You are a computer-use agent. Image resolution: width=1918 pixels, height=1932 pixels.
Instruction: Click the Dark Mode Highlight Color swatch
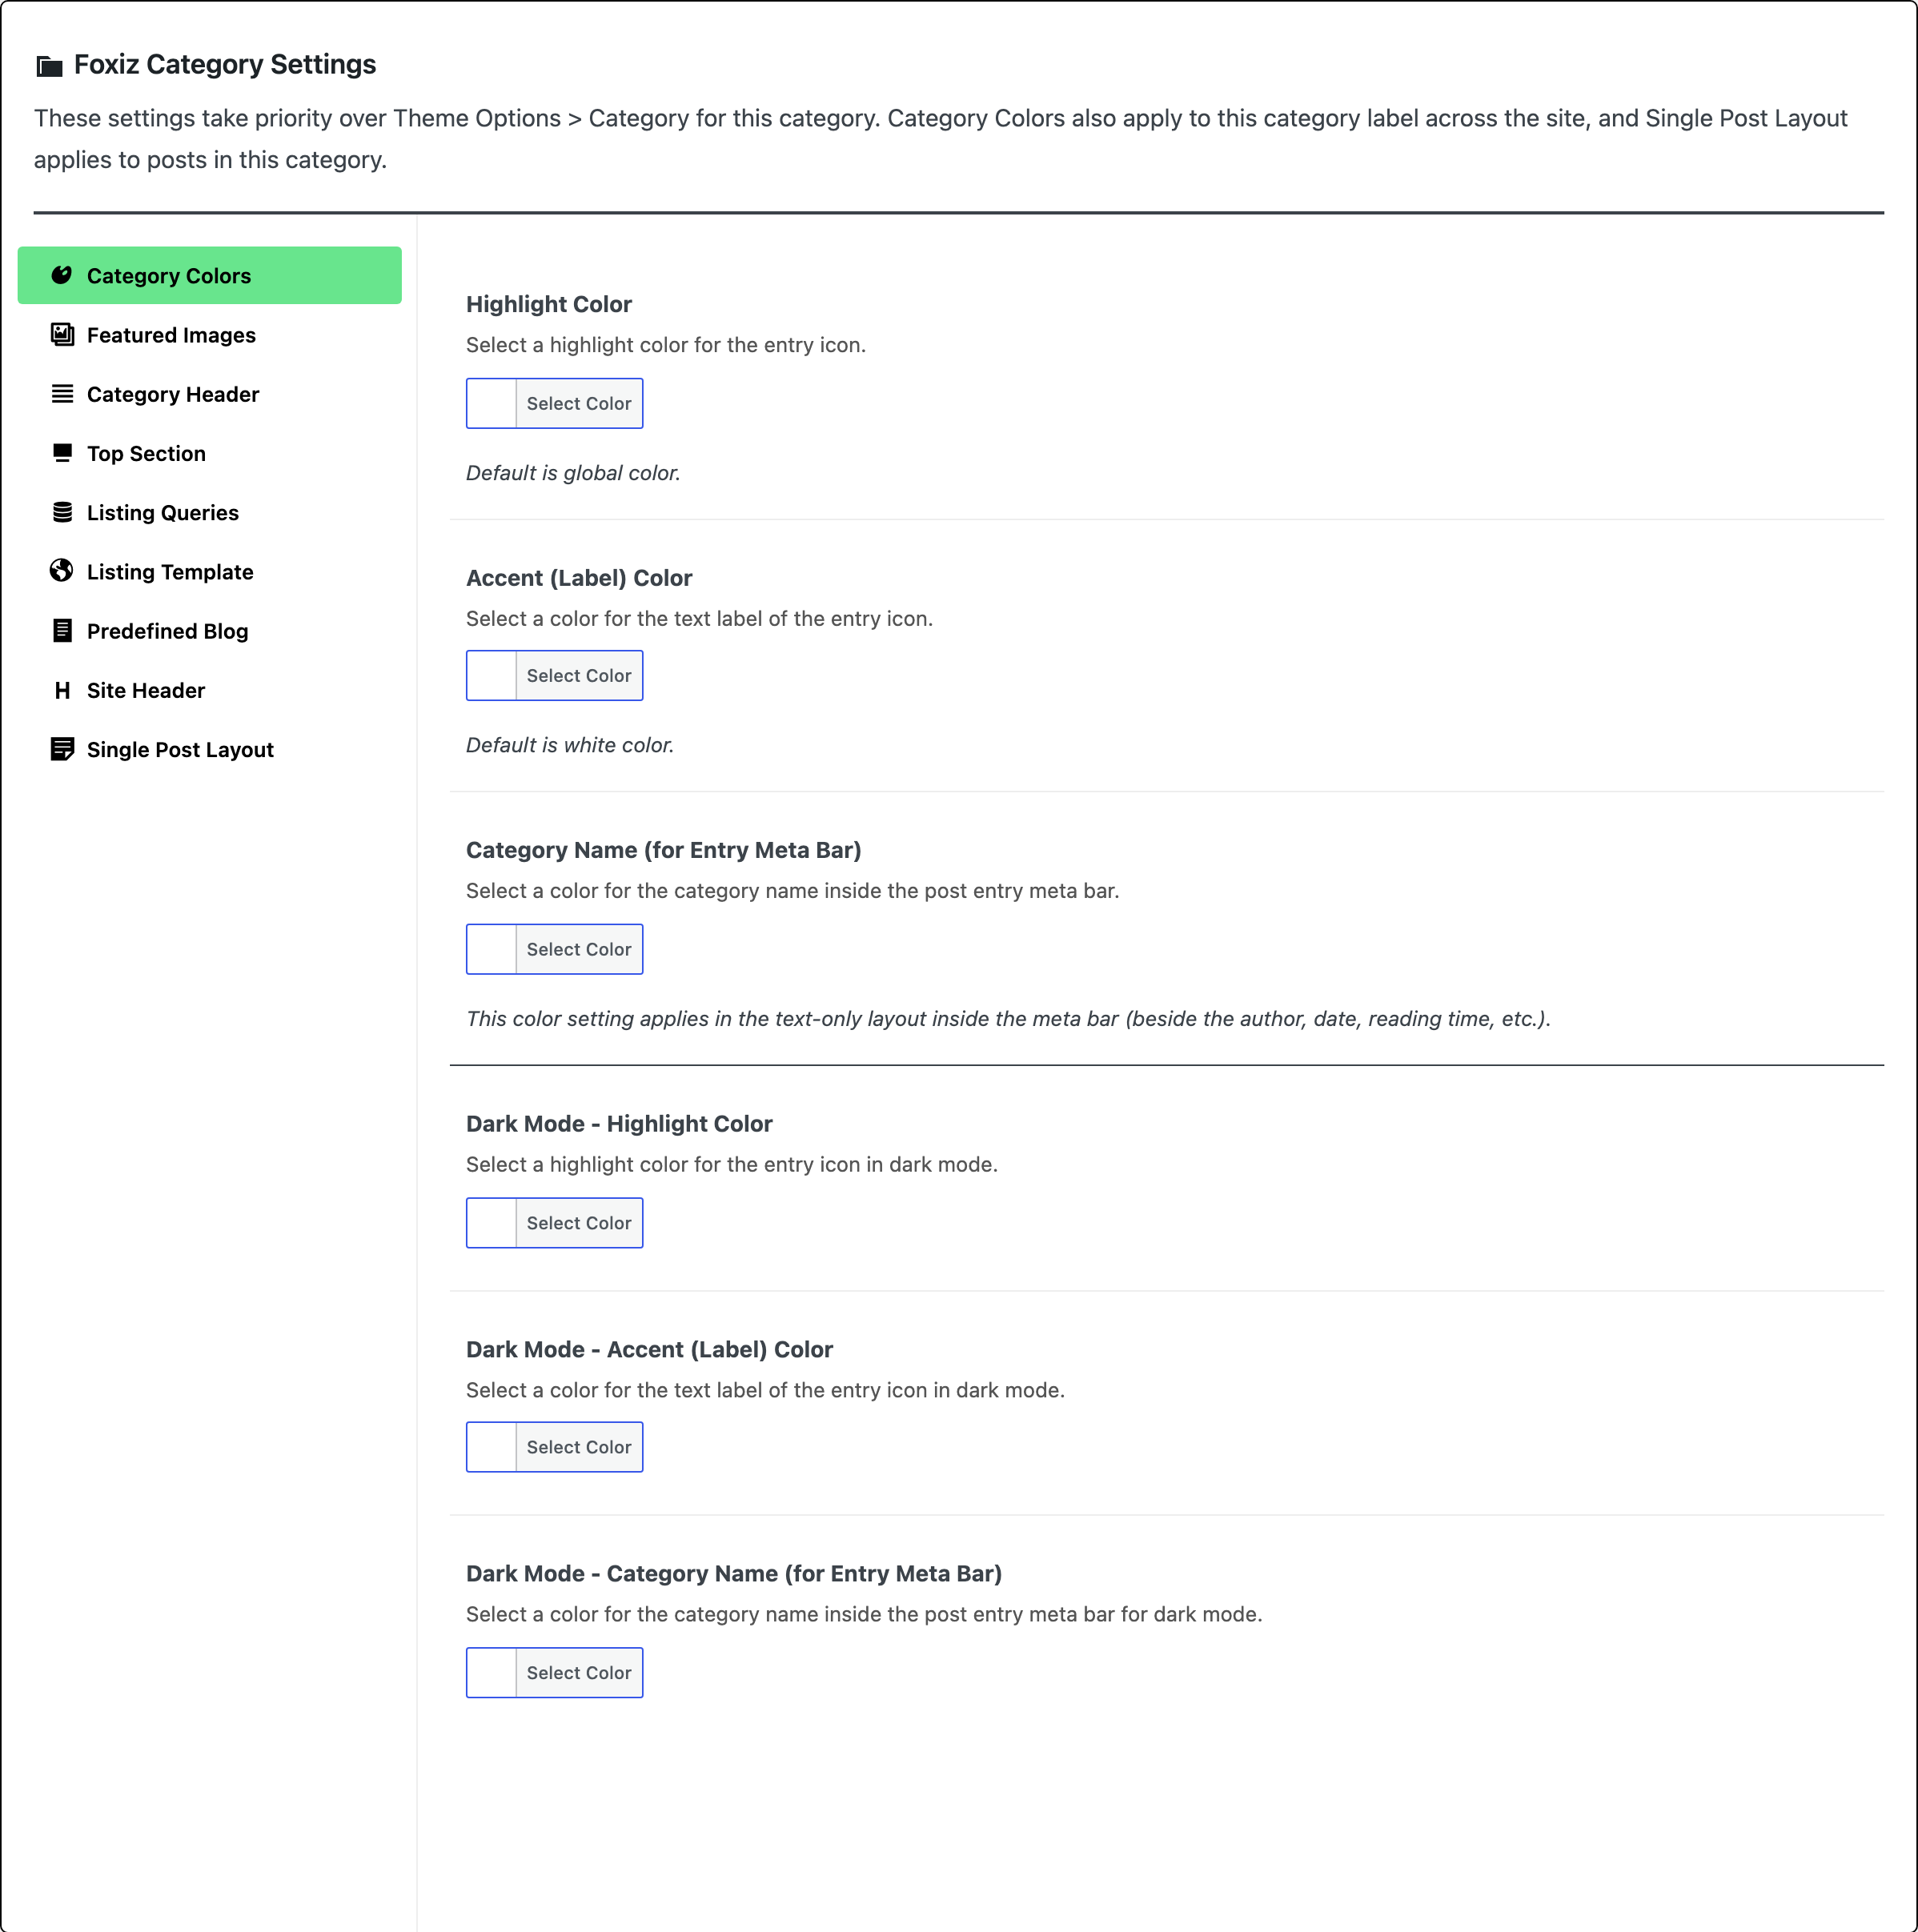click(x=492, y=1223)
